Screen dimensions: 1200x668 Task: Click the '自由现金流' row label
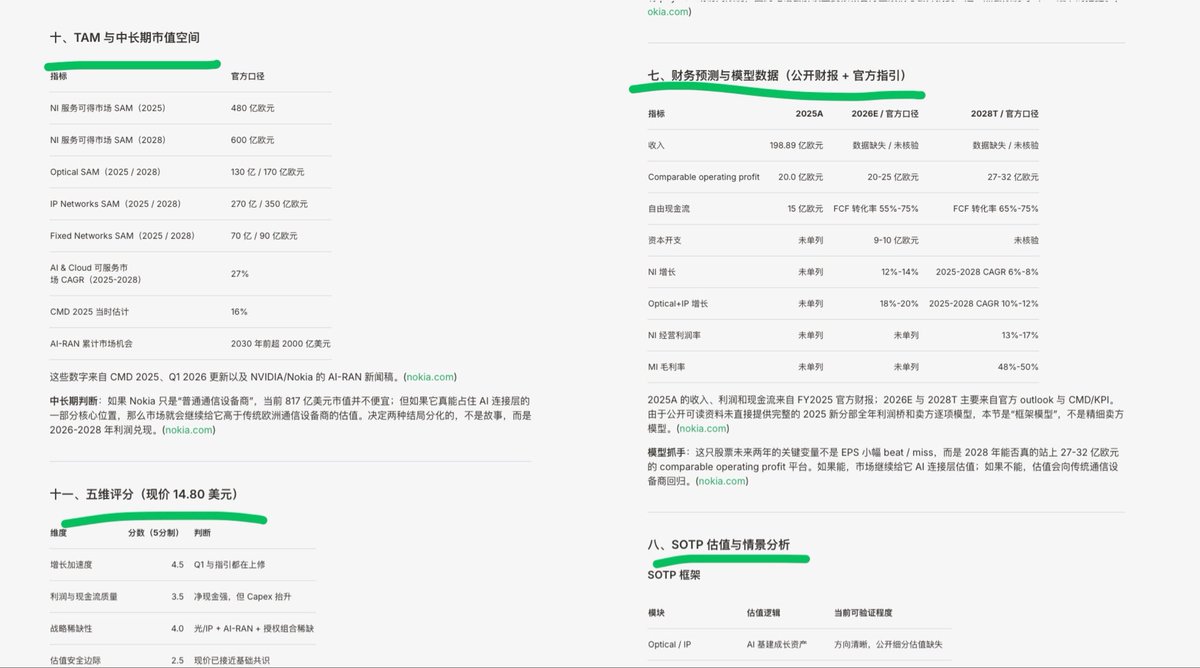click(669, 208)
